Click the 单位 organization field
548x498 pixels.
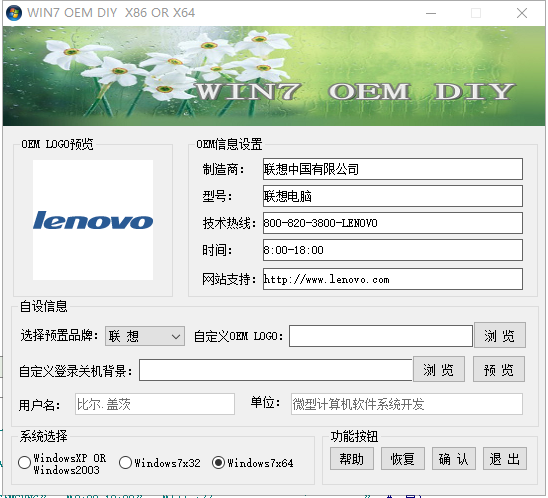click(407, 404)
